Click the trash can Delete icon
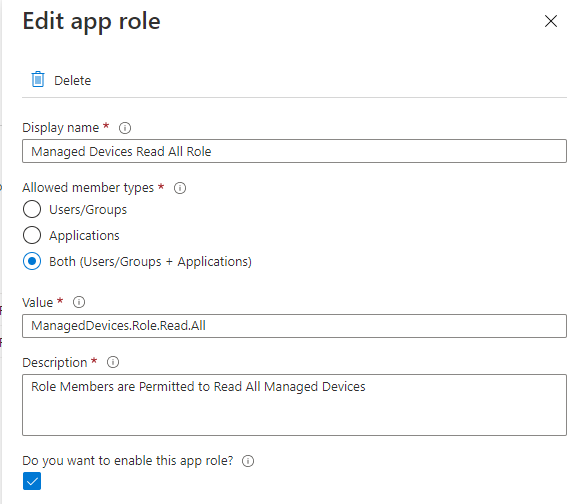Viewport: 573px width, 504px height. (38, 80)
